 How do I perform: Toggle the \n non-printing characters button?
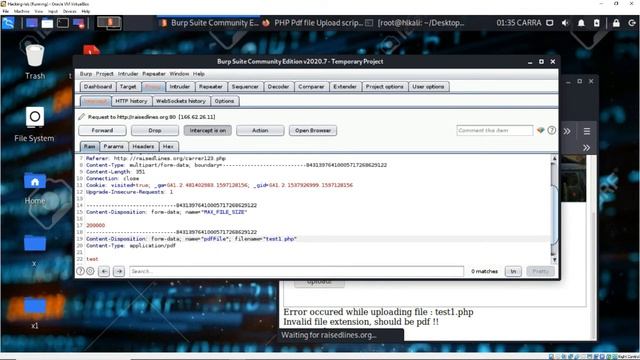513,271
